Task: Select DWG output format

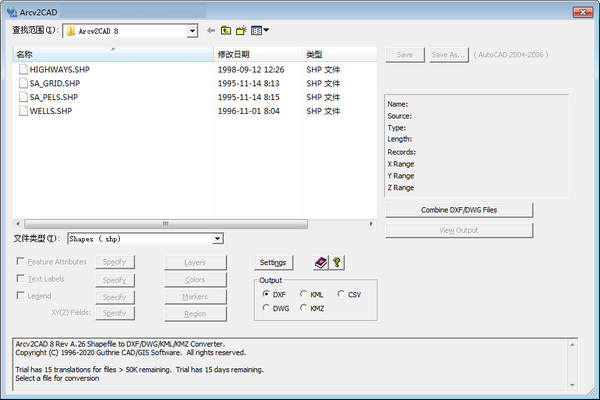Action: tap(266, 308)
